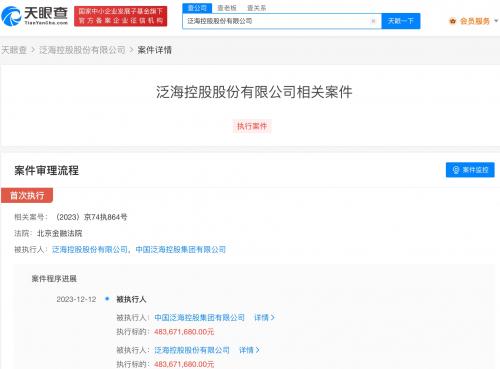The width and height of the screenshot is (500, 369).
Task: Click the blue timeline marker dot
Action: coord(107,299)
